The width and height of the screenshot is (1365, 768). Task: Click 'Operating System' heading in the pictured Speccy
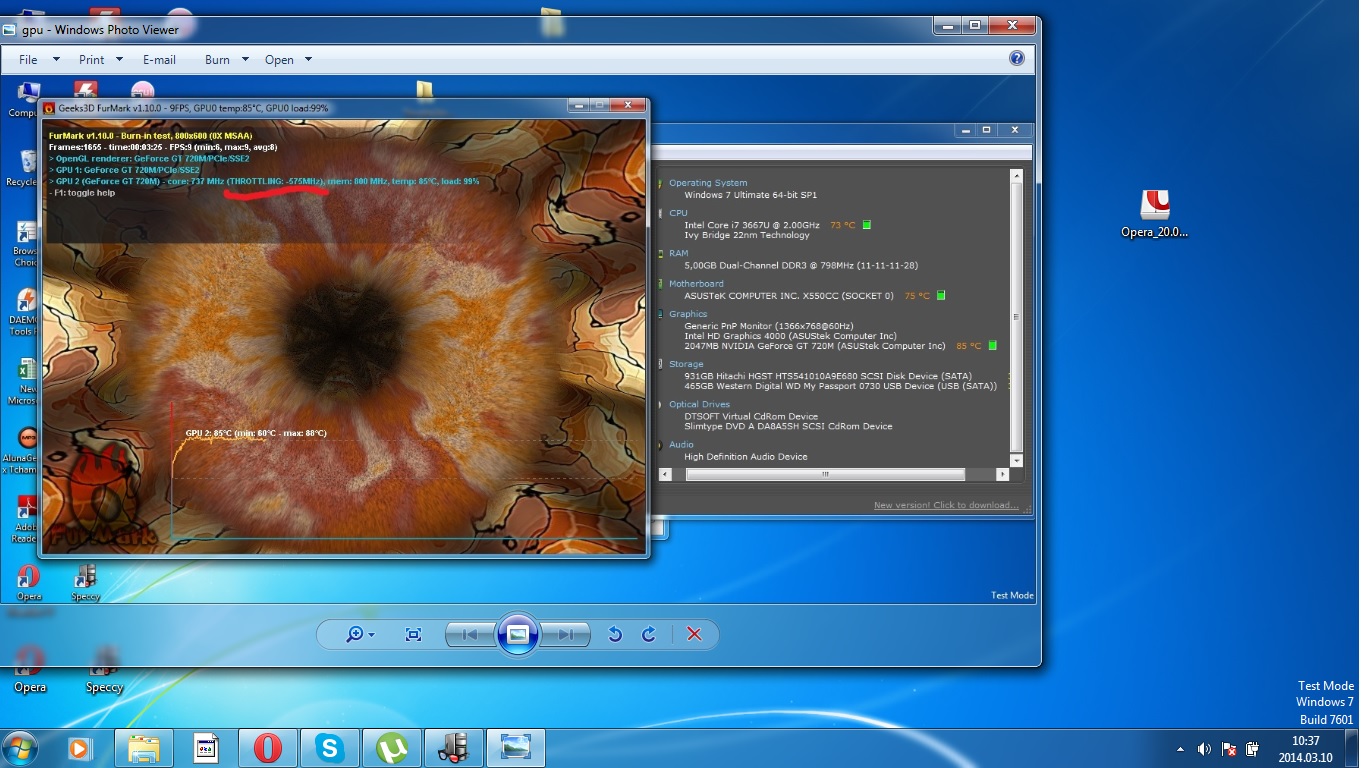tap(708, 183)
